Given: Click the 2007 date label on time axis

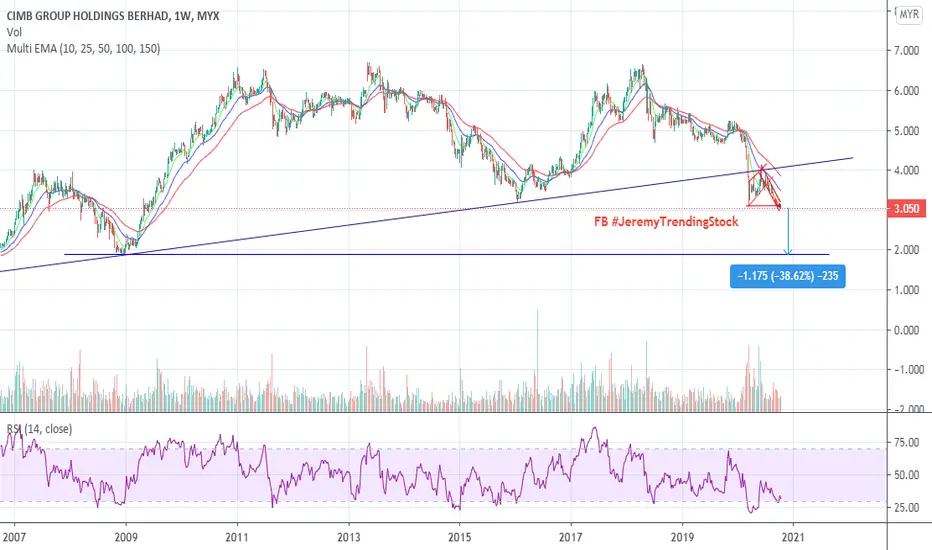Looking at the screenshot, I should [14, 538].
